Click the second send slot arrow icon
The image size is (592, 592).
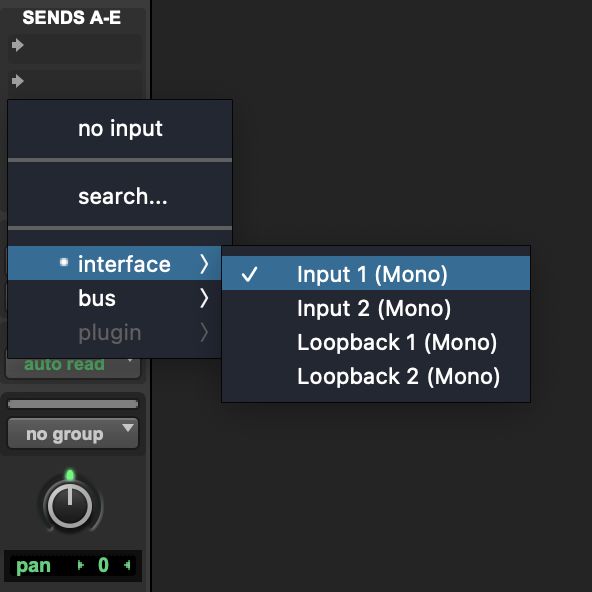(17, 81)
